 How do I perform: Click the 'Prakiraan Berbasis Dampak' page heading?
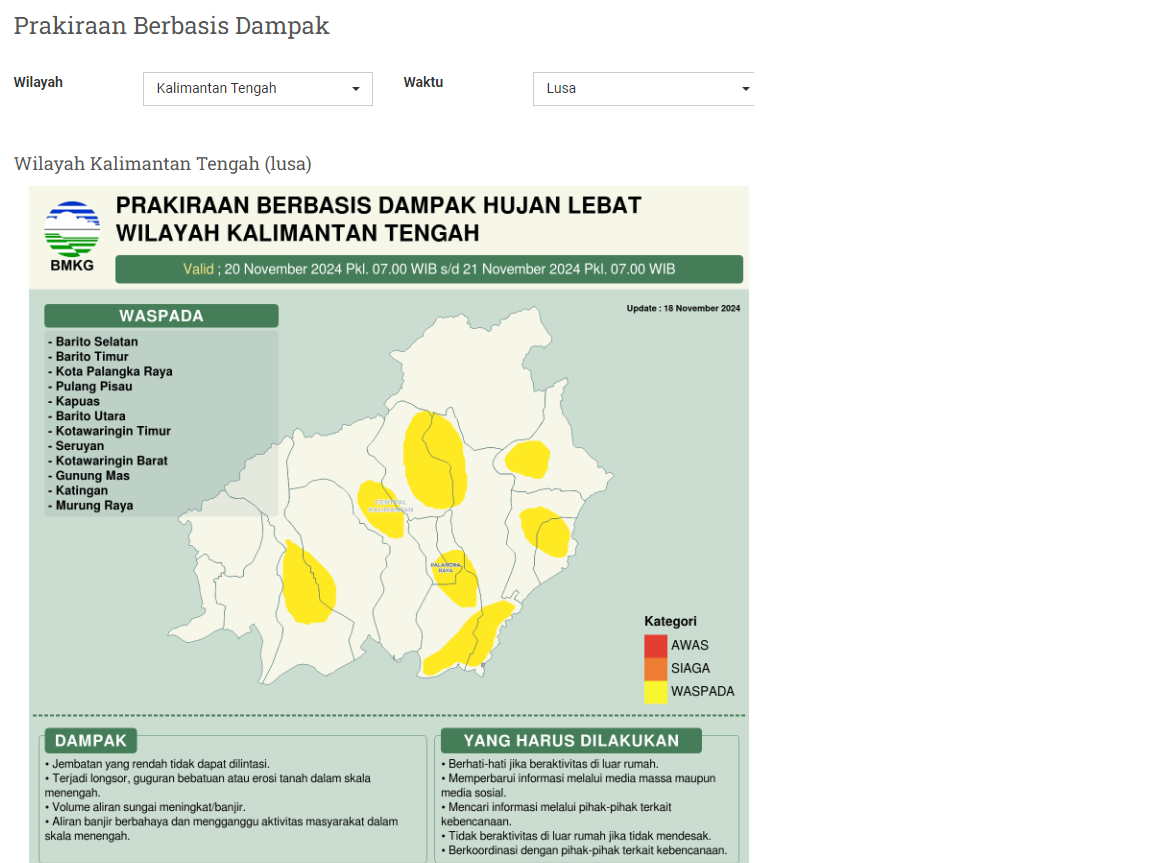click(x=172, y=26)
